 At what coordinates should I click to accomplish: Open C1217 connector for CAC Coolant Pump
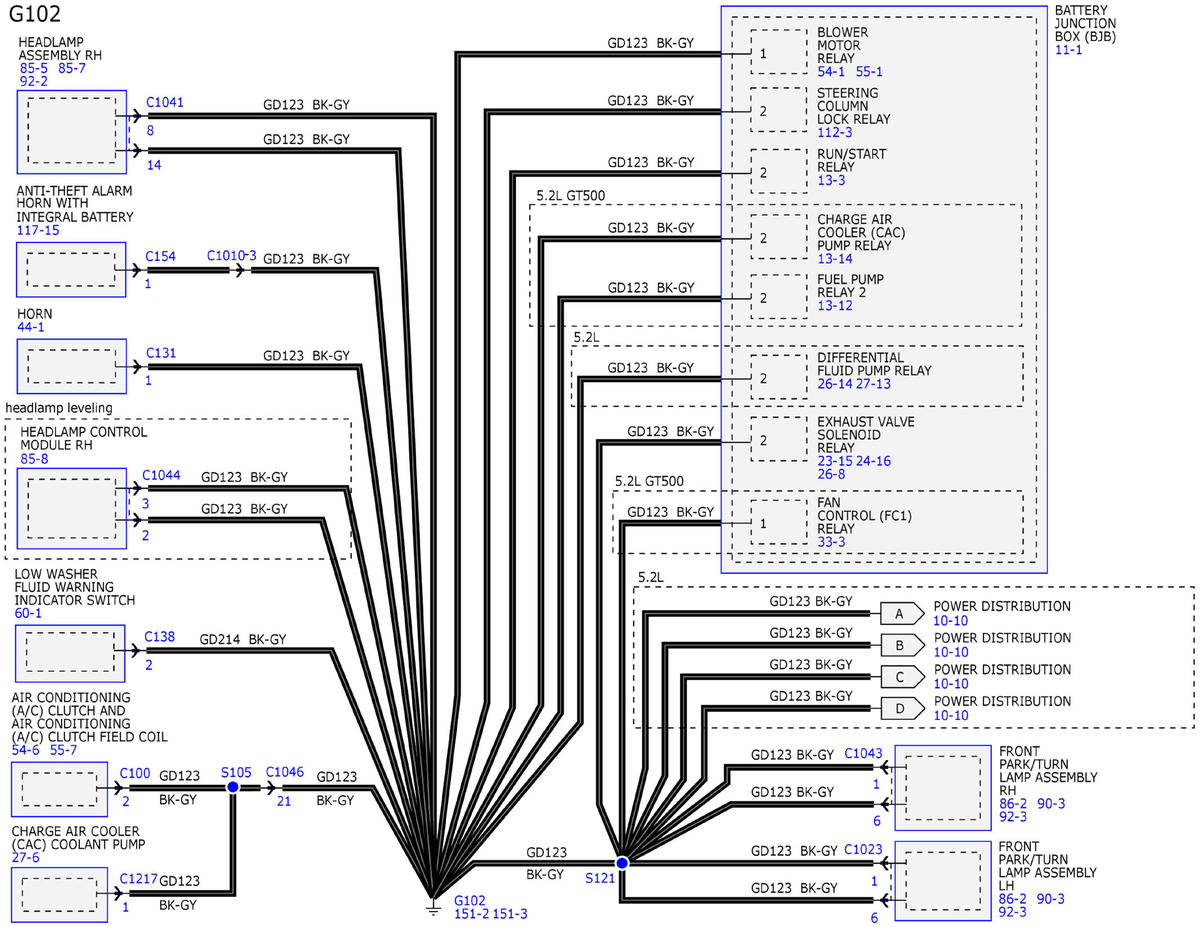[138, 878]
